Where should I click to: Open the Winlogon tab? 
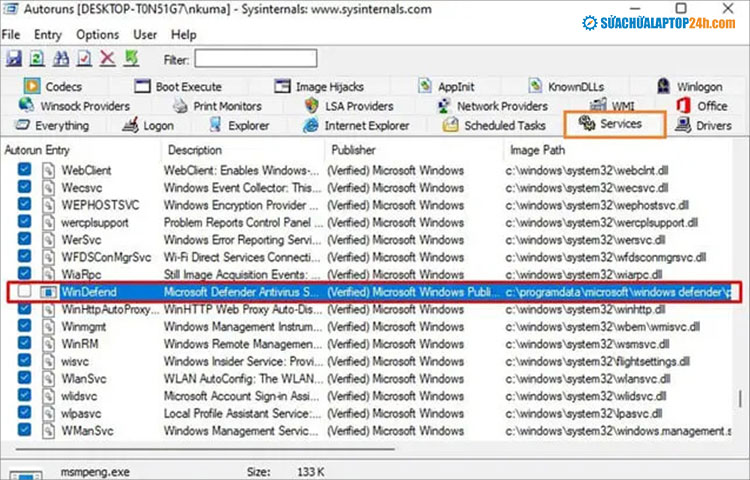pos(690,87)
